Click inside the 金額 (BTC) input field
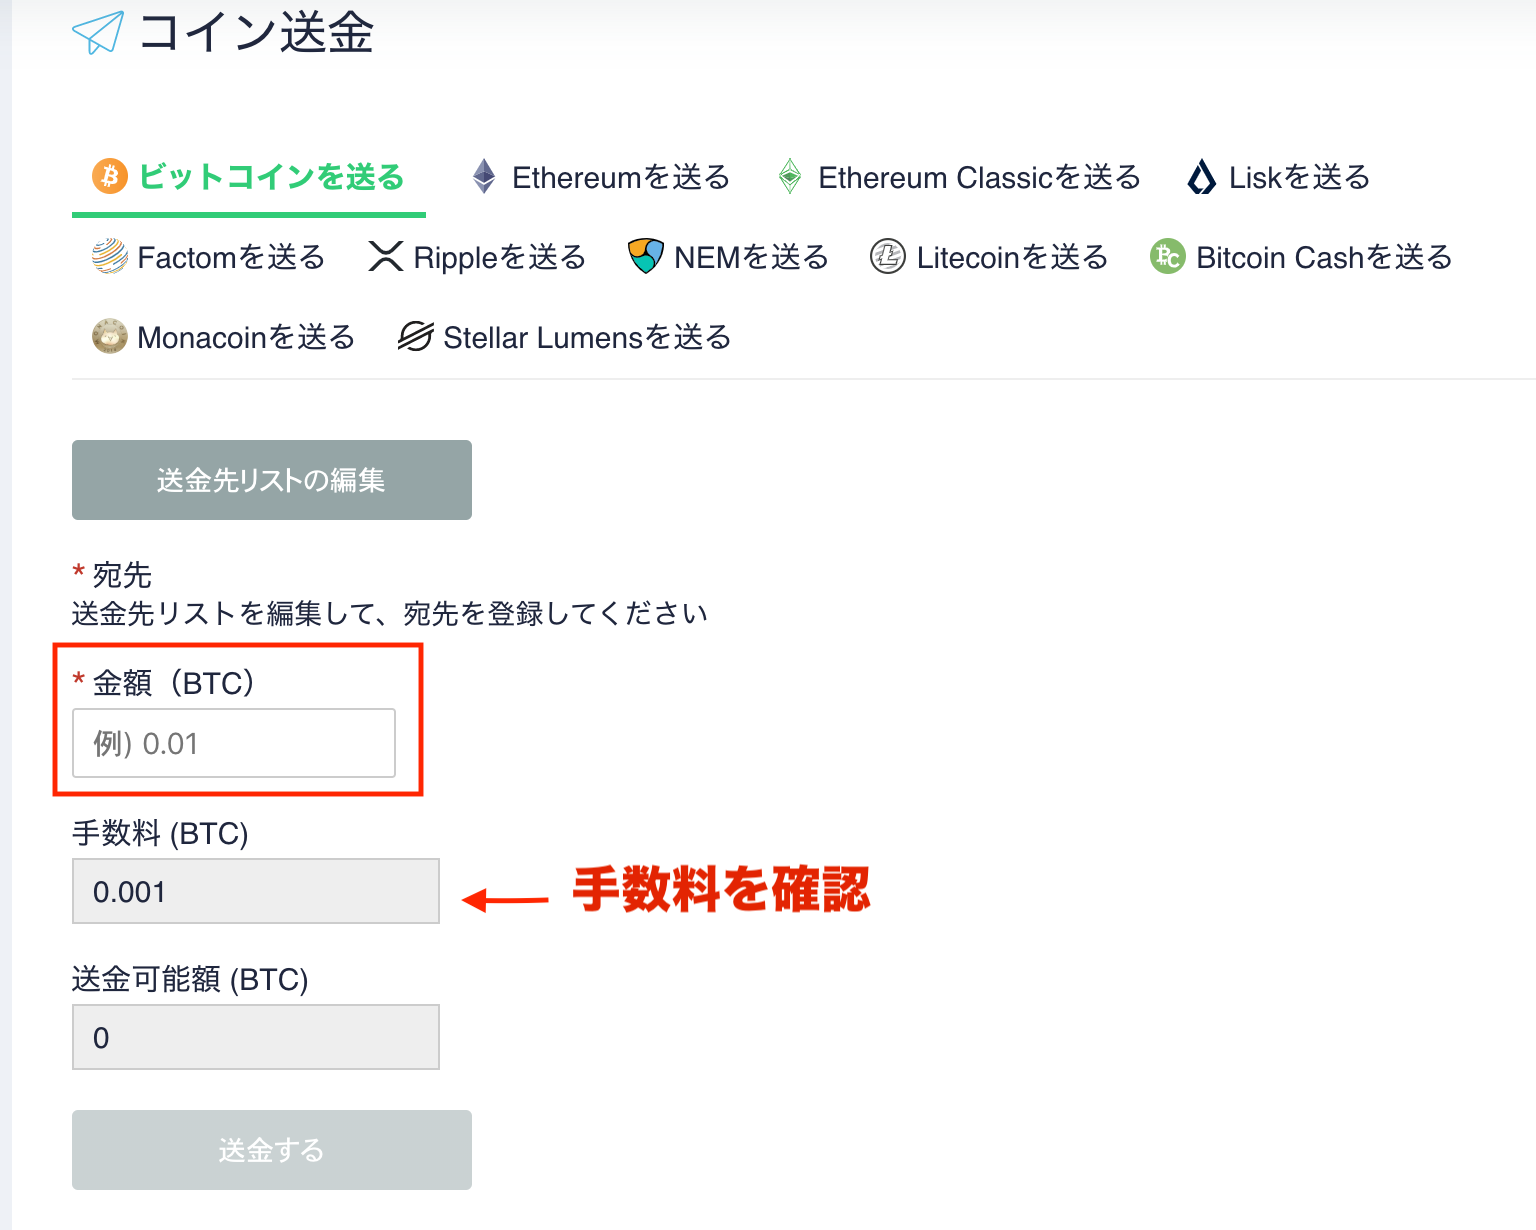 pos(233,743)
